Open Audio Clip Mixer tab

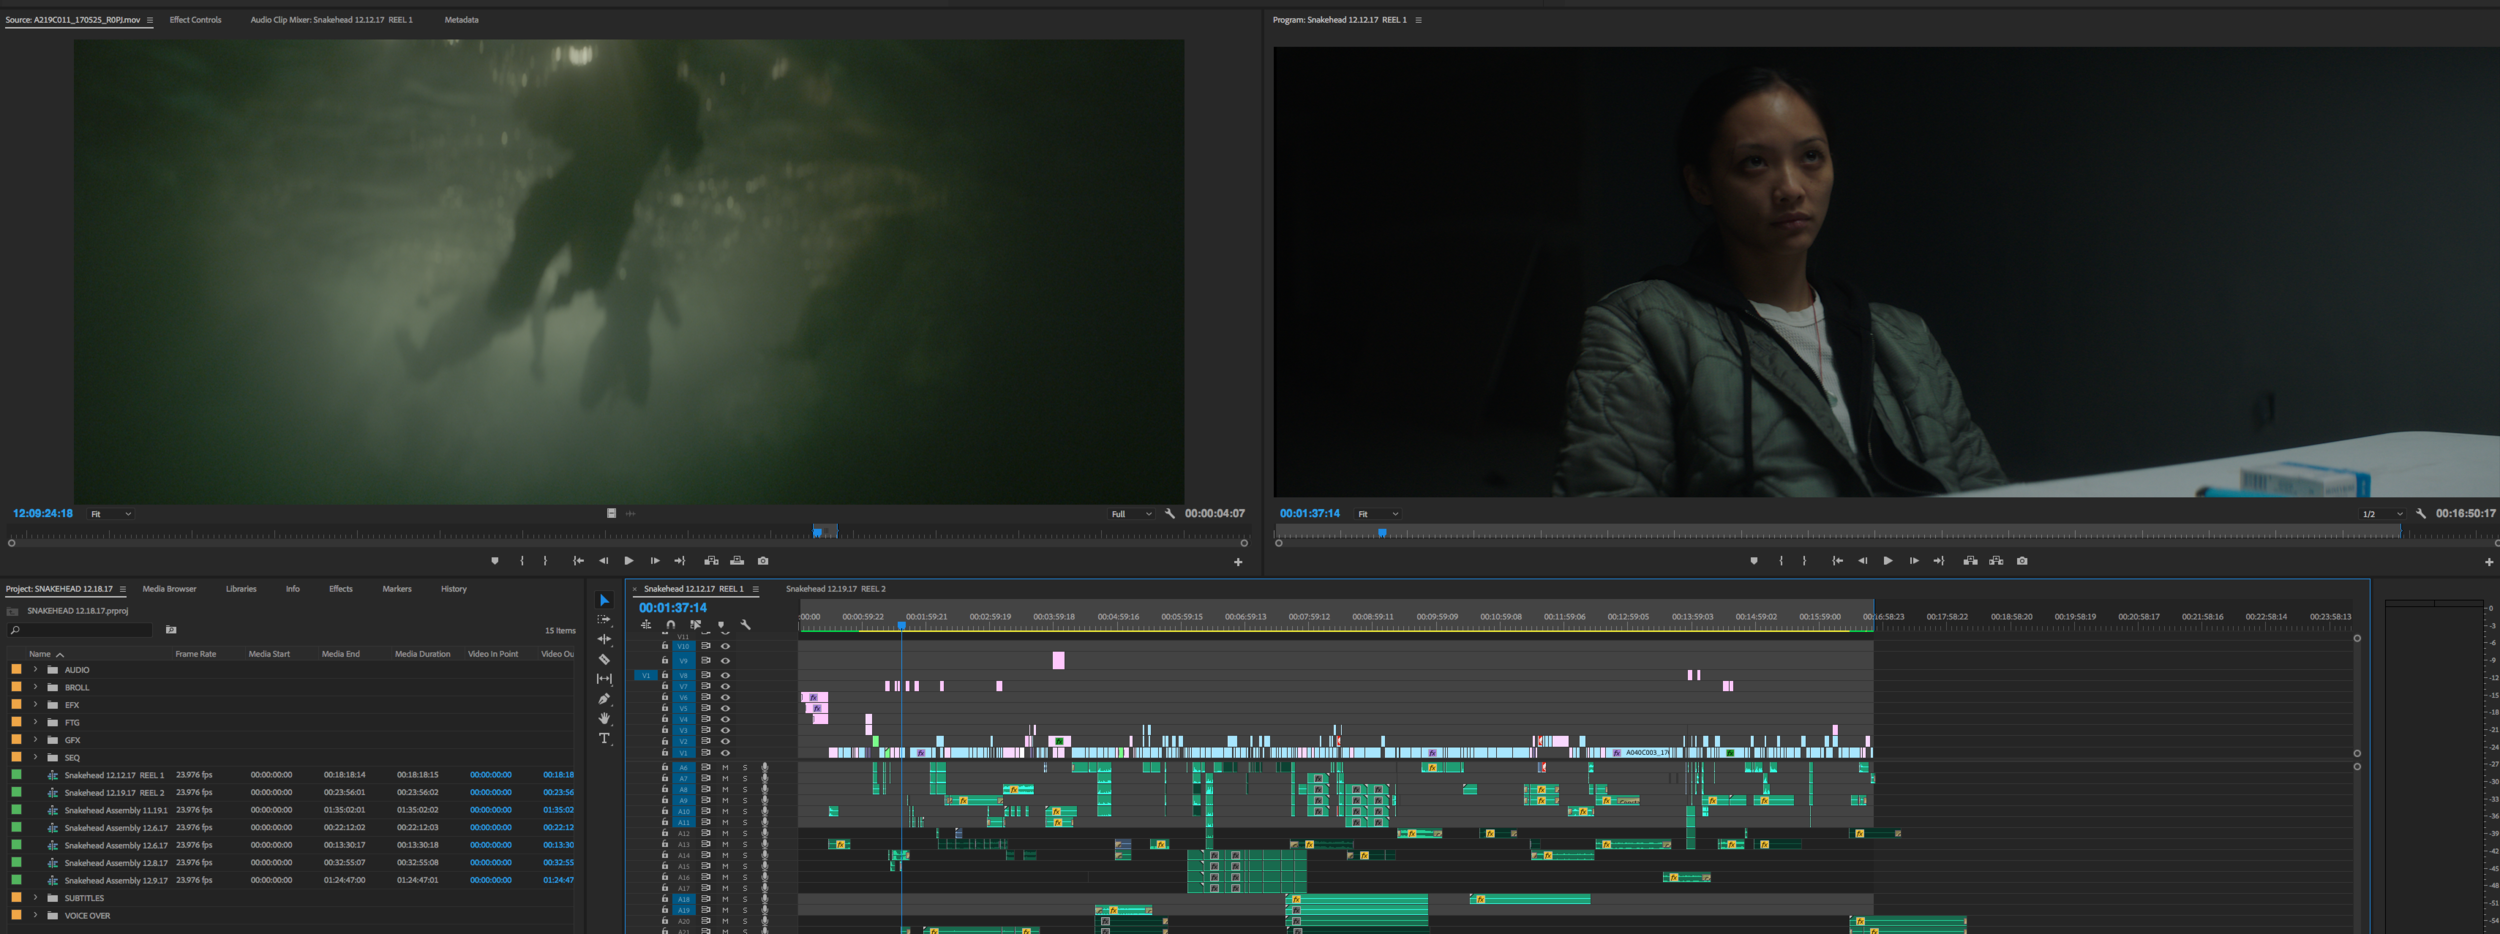[x=331, y=20]
